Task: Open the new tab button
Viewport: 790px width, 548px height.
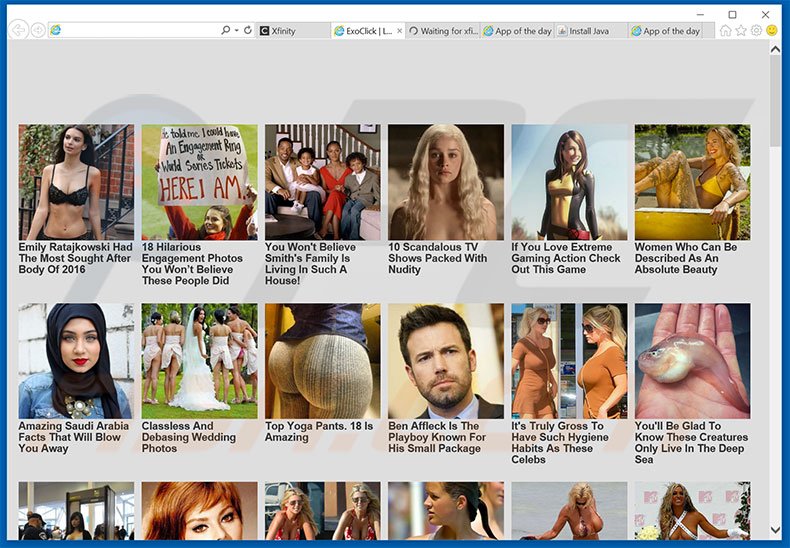Action: pyautogui.click(x=708, y=31)
